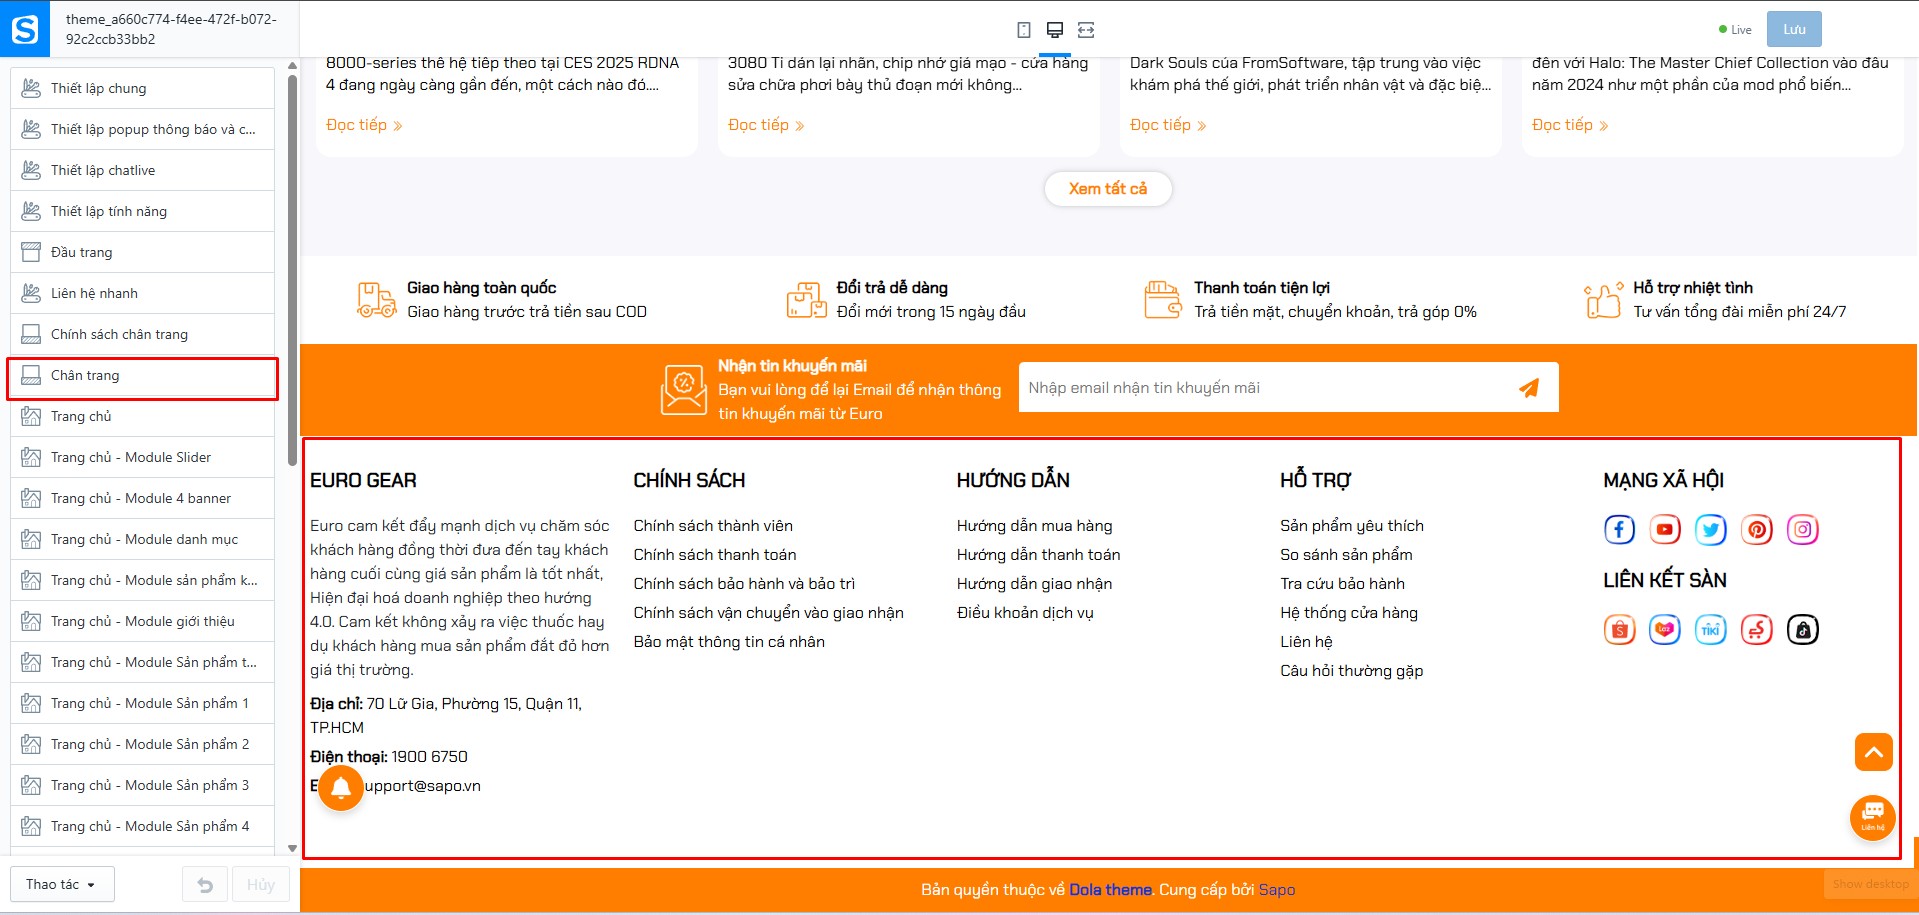1919x915 pixels.
Task: Open the Instagram social icon
Action: coord(1803,529)
